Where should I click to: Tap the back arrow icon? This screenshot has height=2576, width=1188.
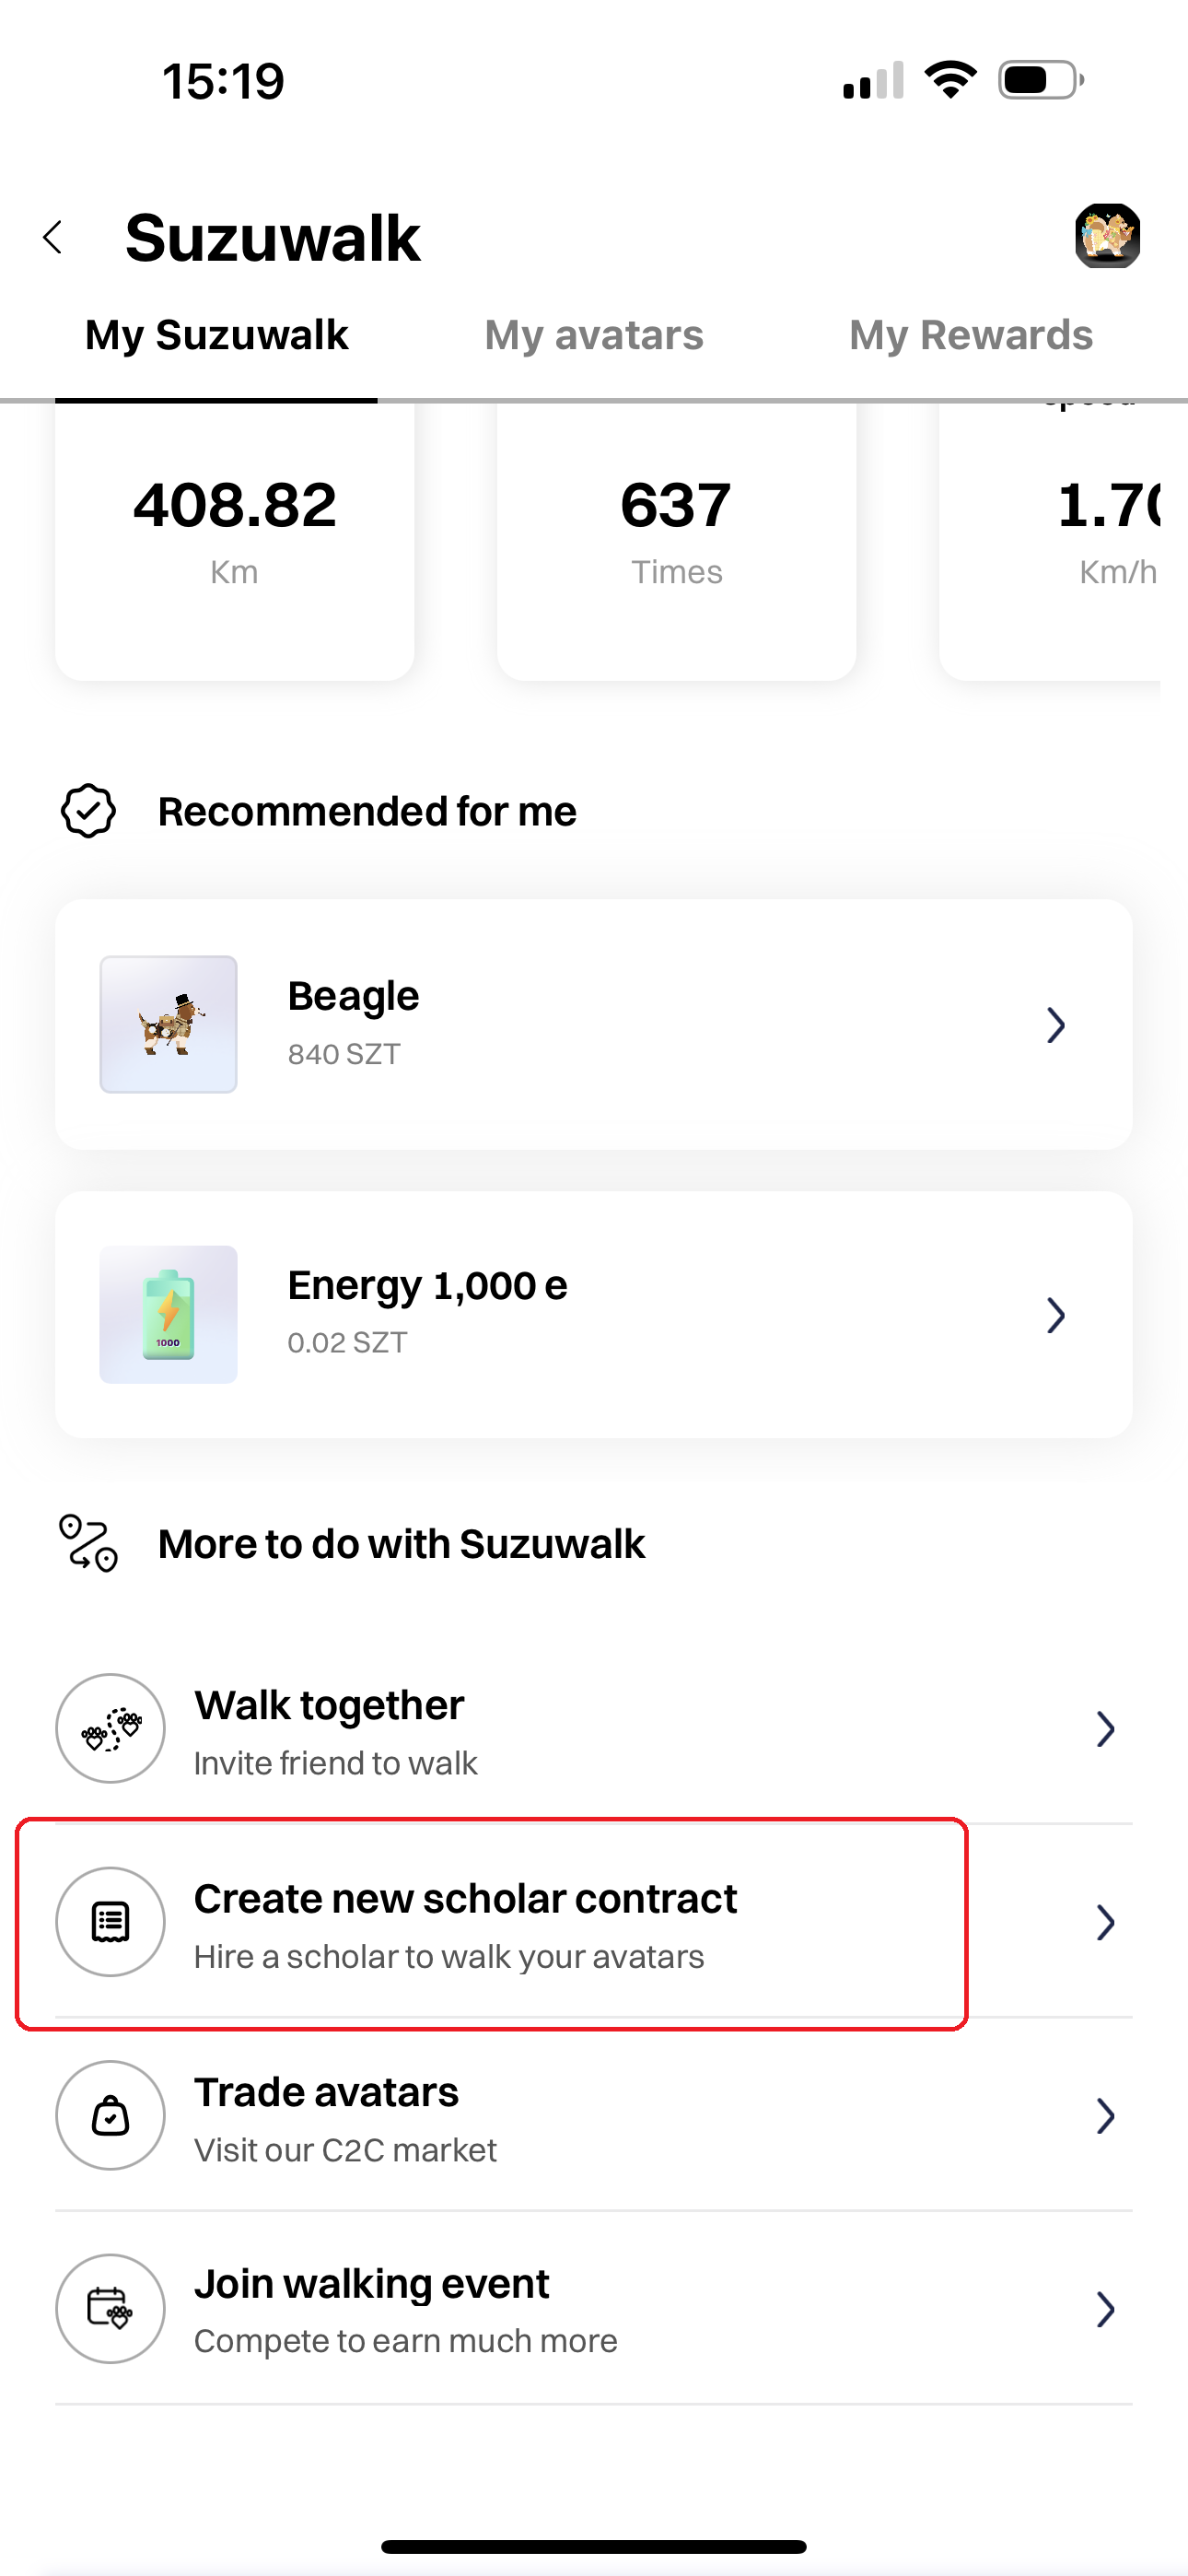pos(53,238)
